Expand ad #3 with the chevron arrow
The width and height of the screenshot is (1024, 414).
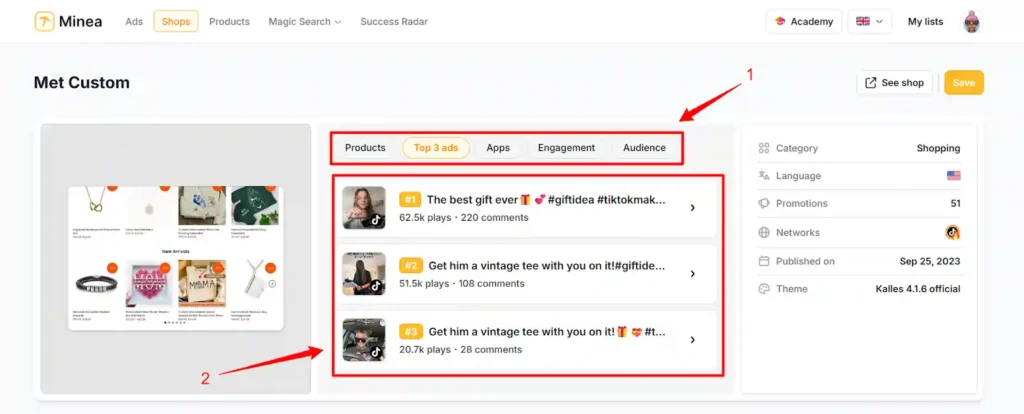[x=692, y=340]
